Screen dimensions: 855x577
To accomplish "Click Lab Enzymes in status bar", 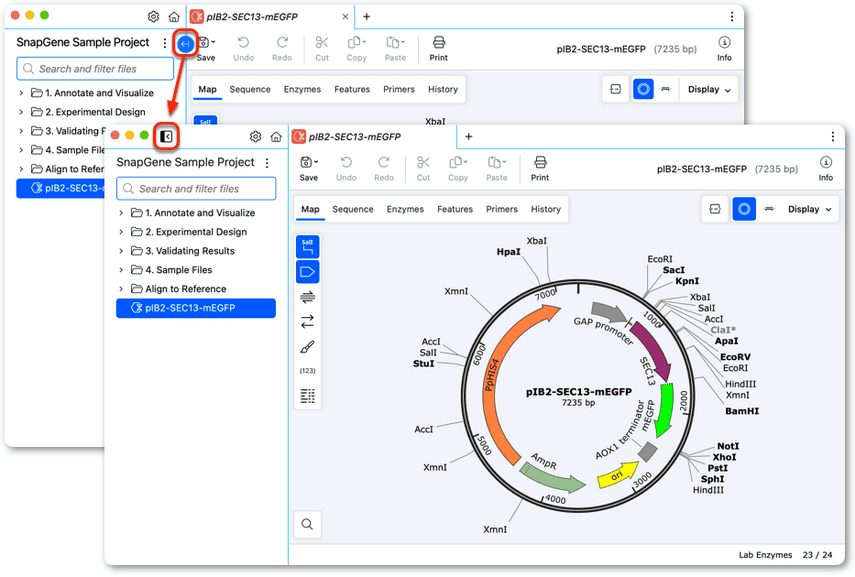I will [765, 555].
